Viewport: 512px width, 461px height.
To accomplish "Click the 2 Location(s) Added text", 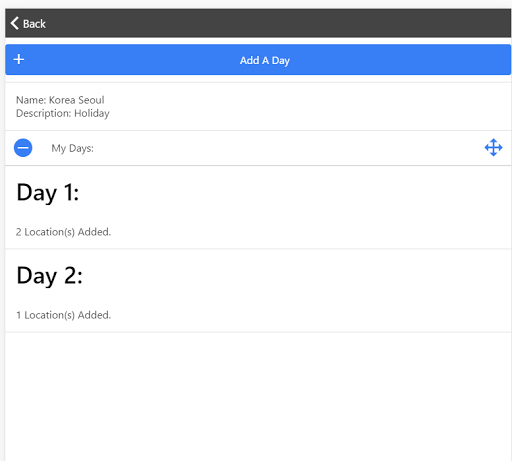I will click(63, 232).
